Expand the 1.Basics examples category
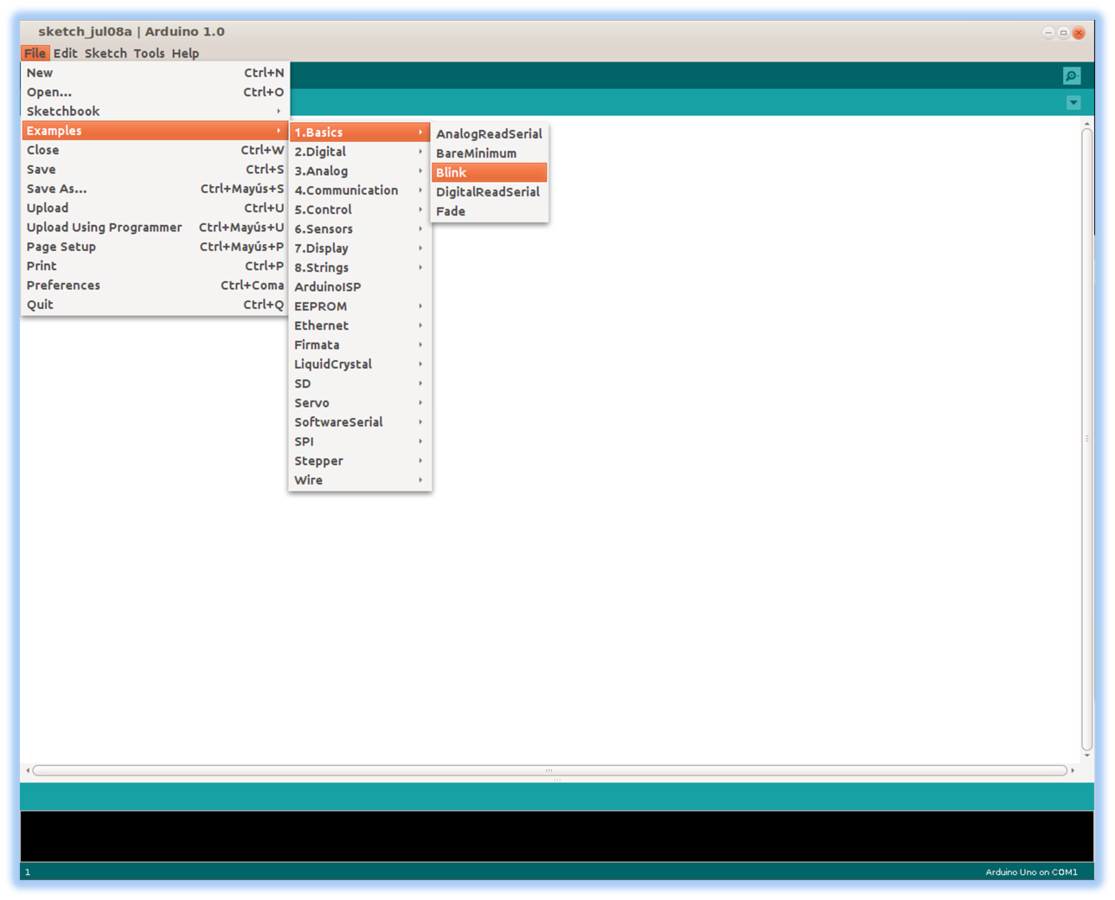This screenshot has width=1115, height=900. click(360, 132)
